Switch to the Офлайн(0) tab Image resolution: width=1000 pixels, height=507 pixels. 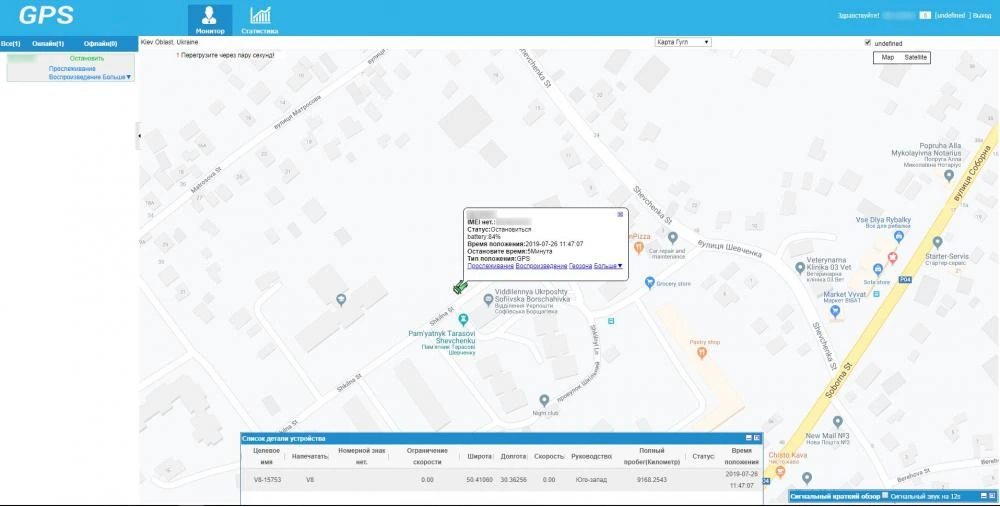[100, 44]
